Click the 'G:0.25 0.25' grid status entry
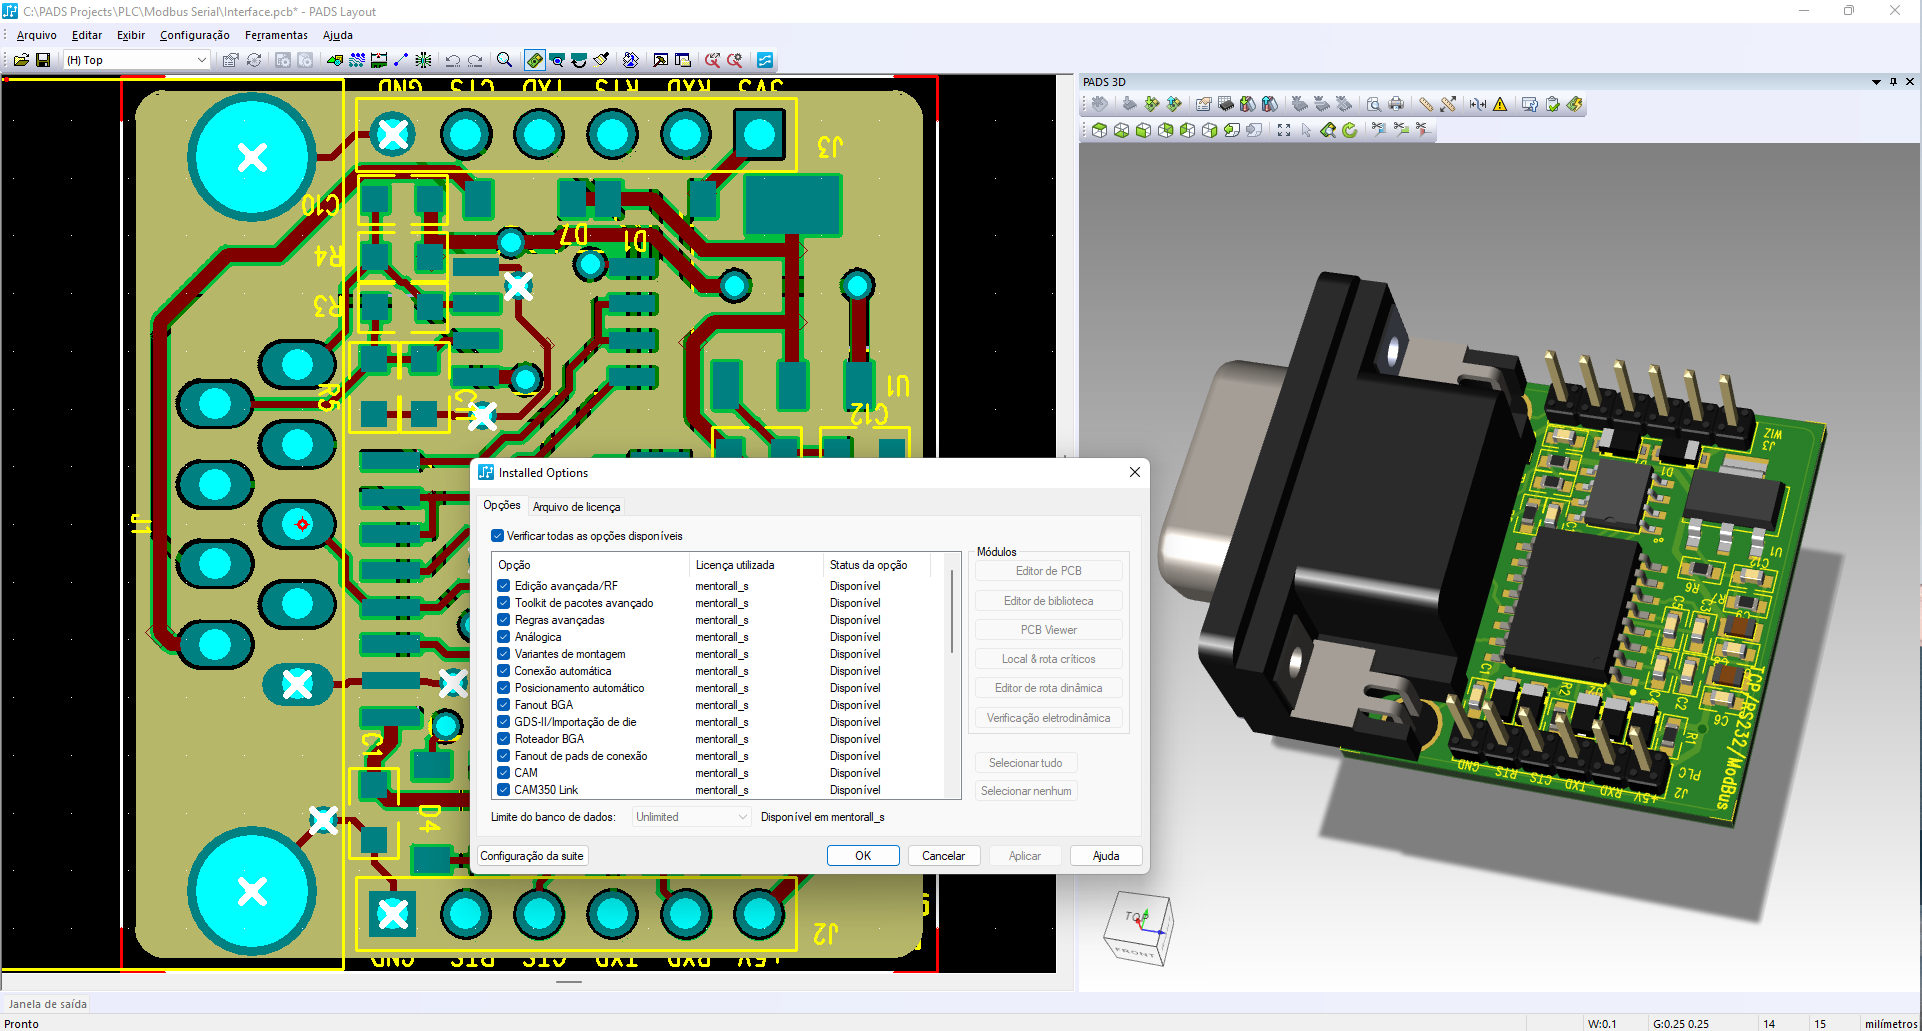Screen dimensions: 1922x1031 [x=1681, y=1023]
